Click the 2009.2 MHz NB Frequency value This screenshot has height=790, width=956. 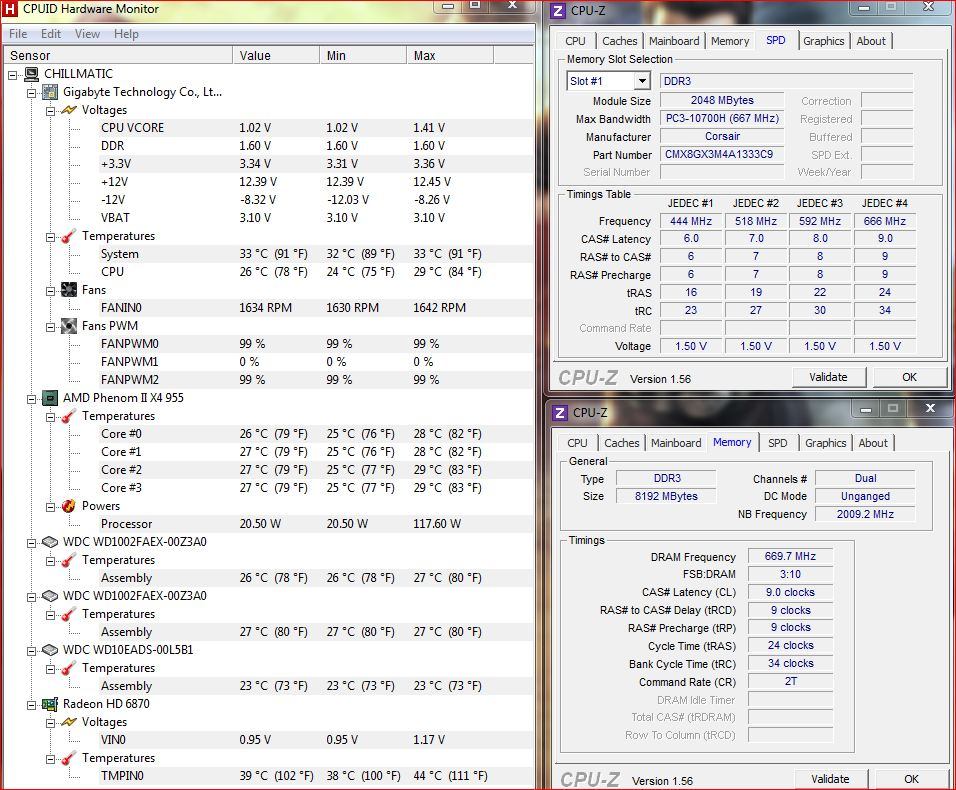click(x=865, y=514)
